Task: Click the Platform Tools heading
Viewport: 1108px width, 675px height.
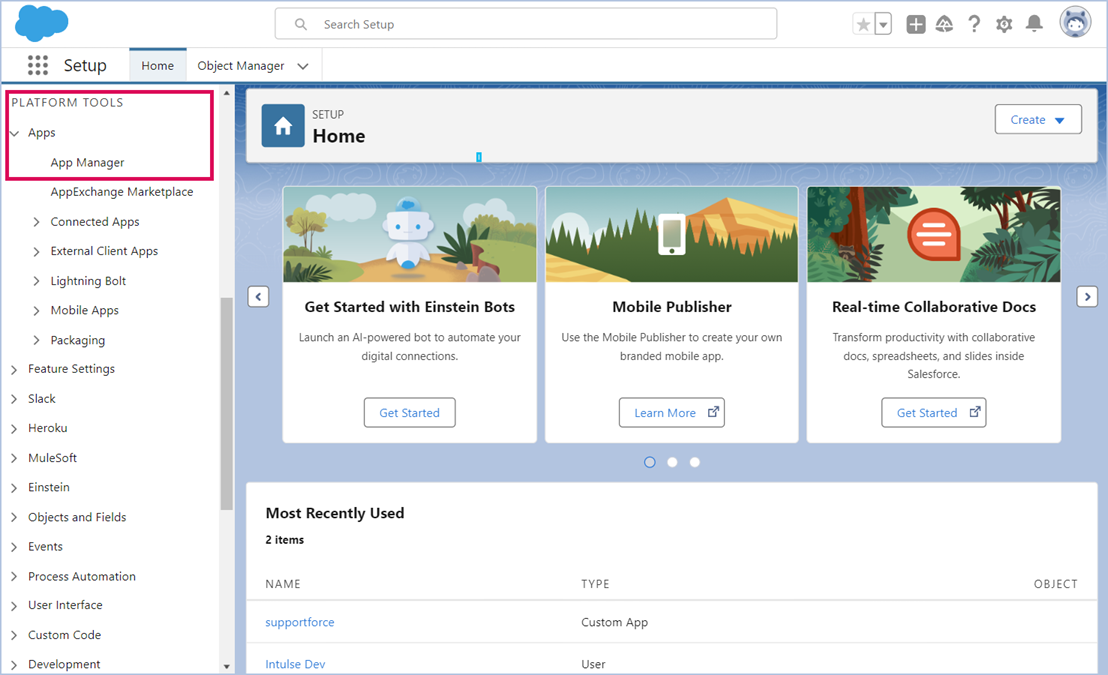Action: tap(67, 102)
